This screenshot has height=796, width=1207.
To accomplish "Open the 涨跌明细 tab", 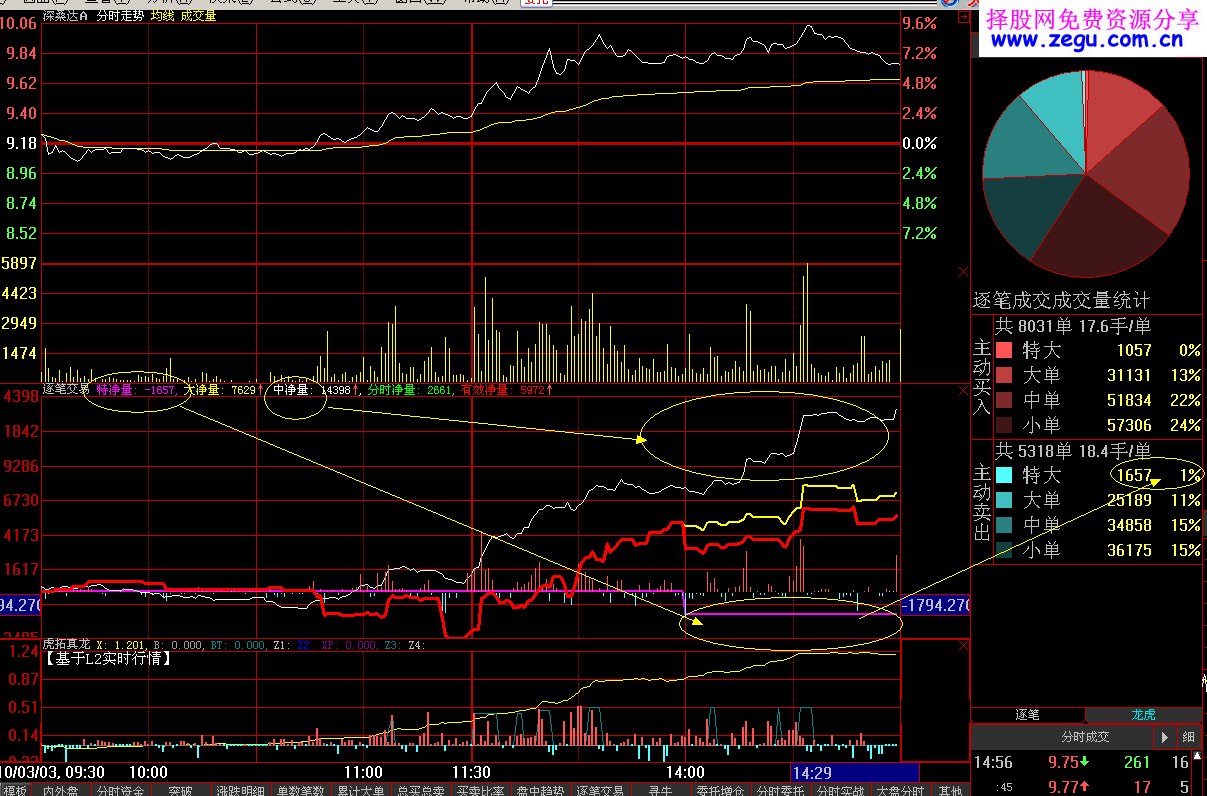I will pyautogui.click(x=240, y=790).
